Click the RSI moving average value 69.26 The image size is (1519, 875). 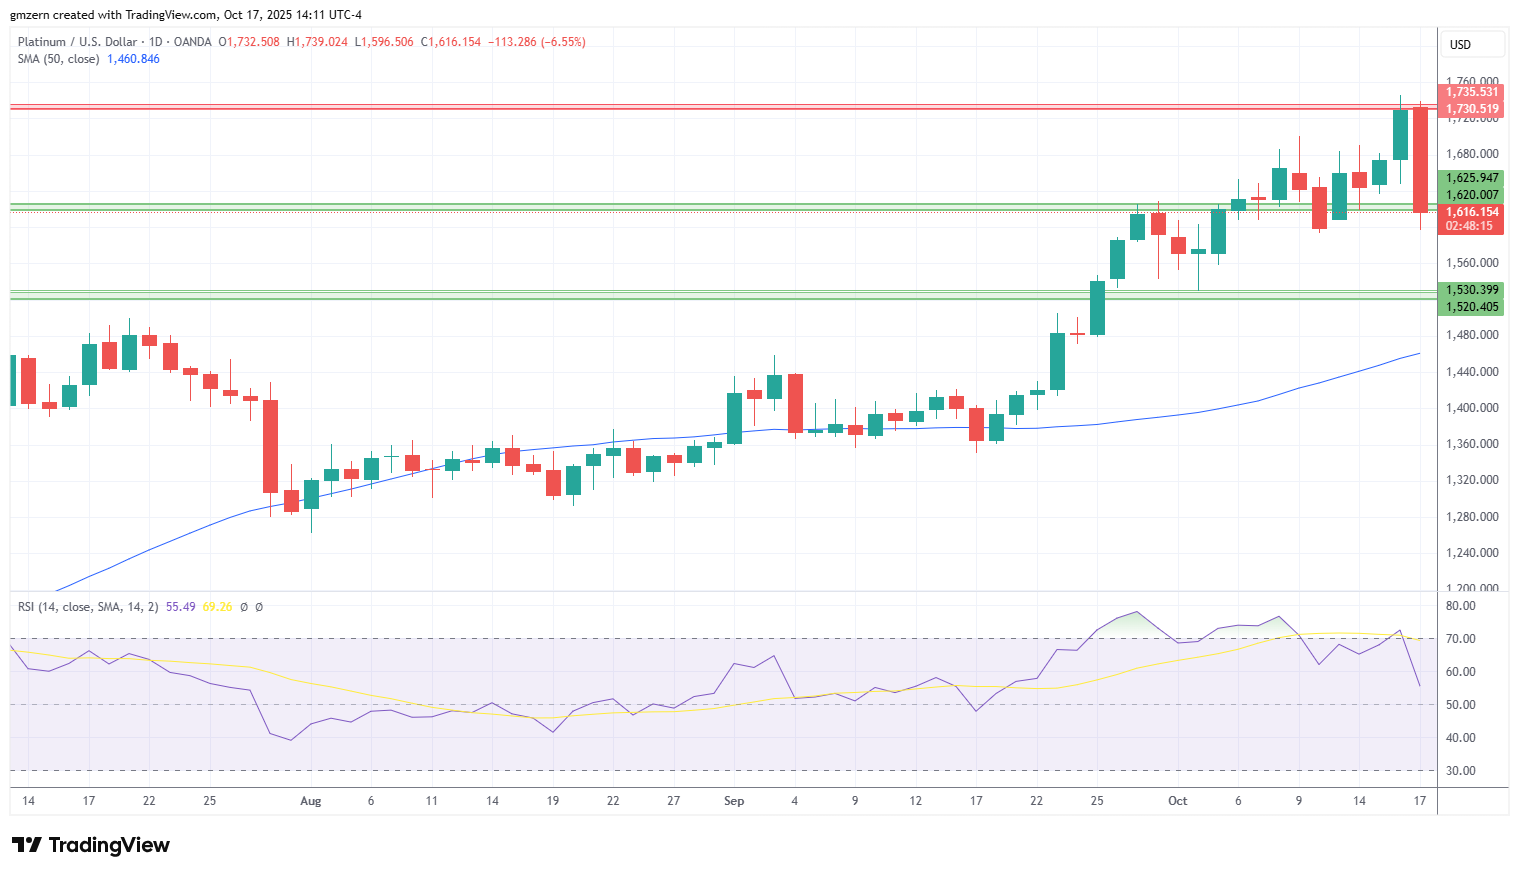pos(217,607)
